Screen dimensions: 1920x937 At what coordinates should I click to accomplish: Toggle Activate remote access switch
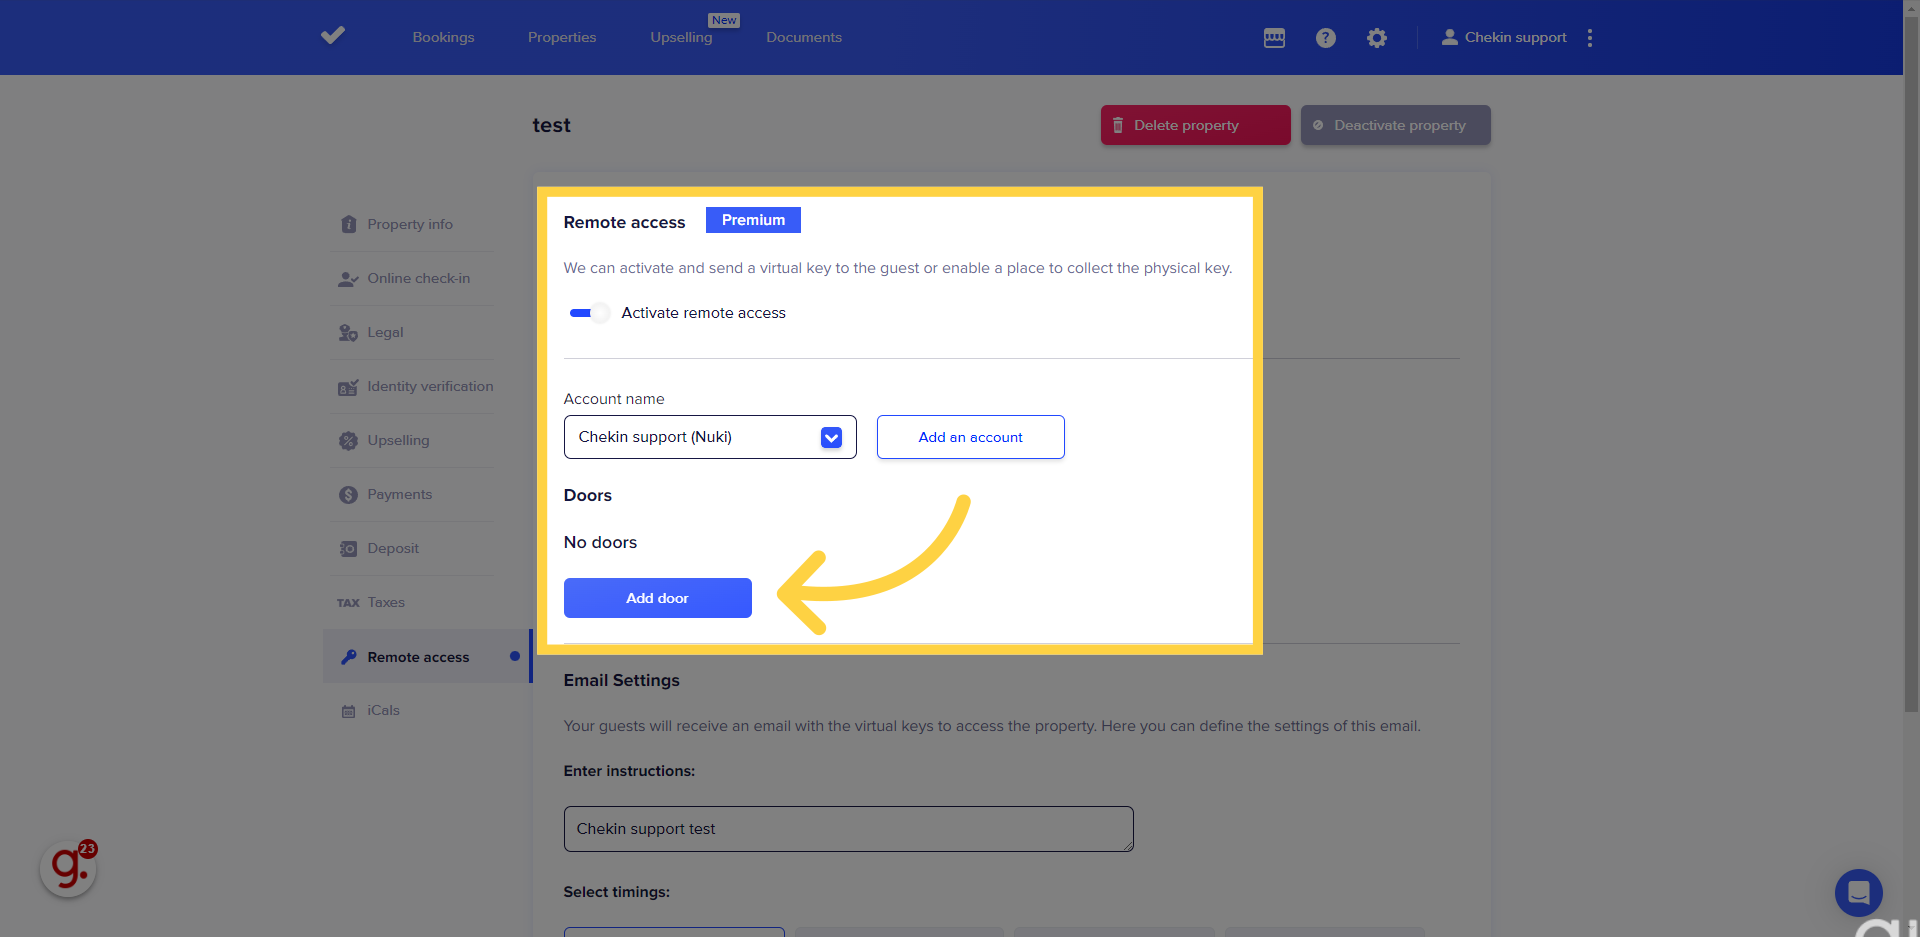pos(589,313)
